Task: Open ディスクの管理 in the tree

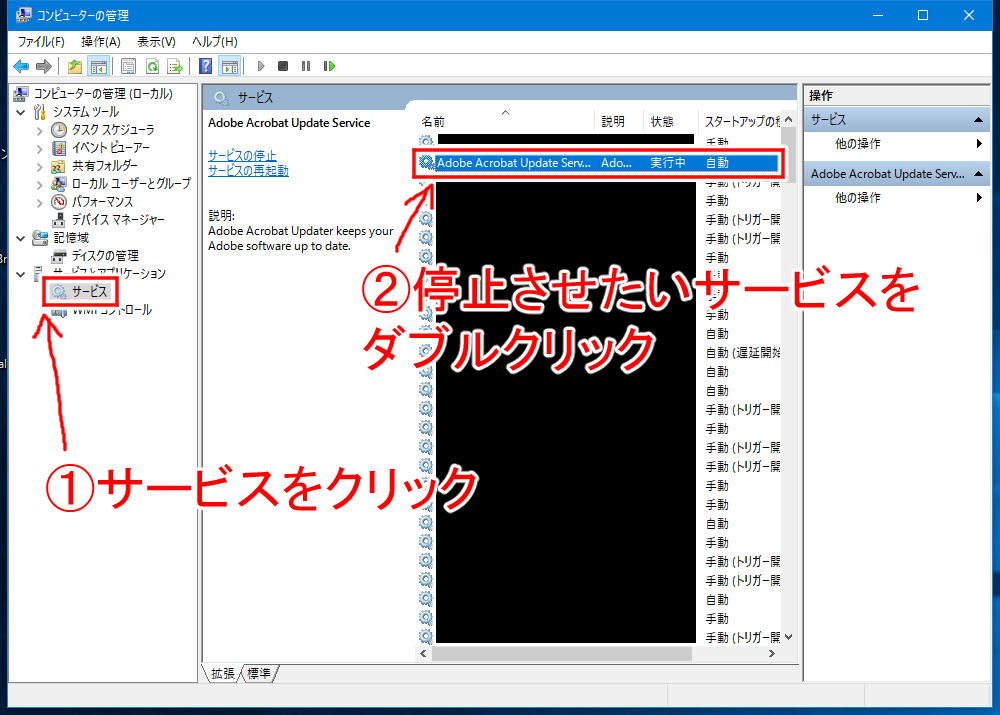Action: [105, 255]
